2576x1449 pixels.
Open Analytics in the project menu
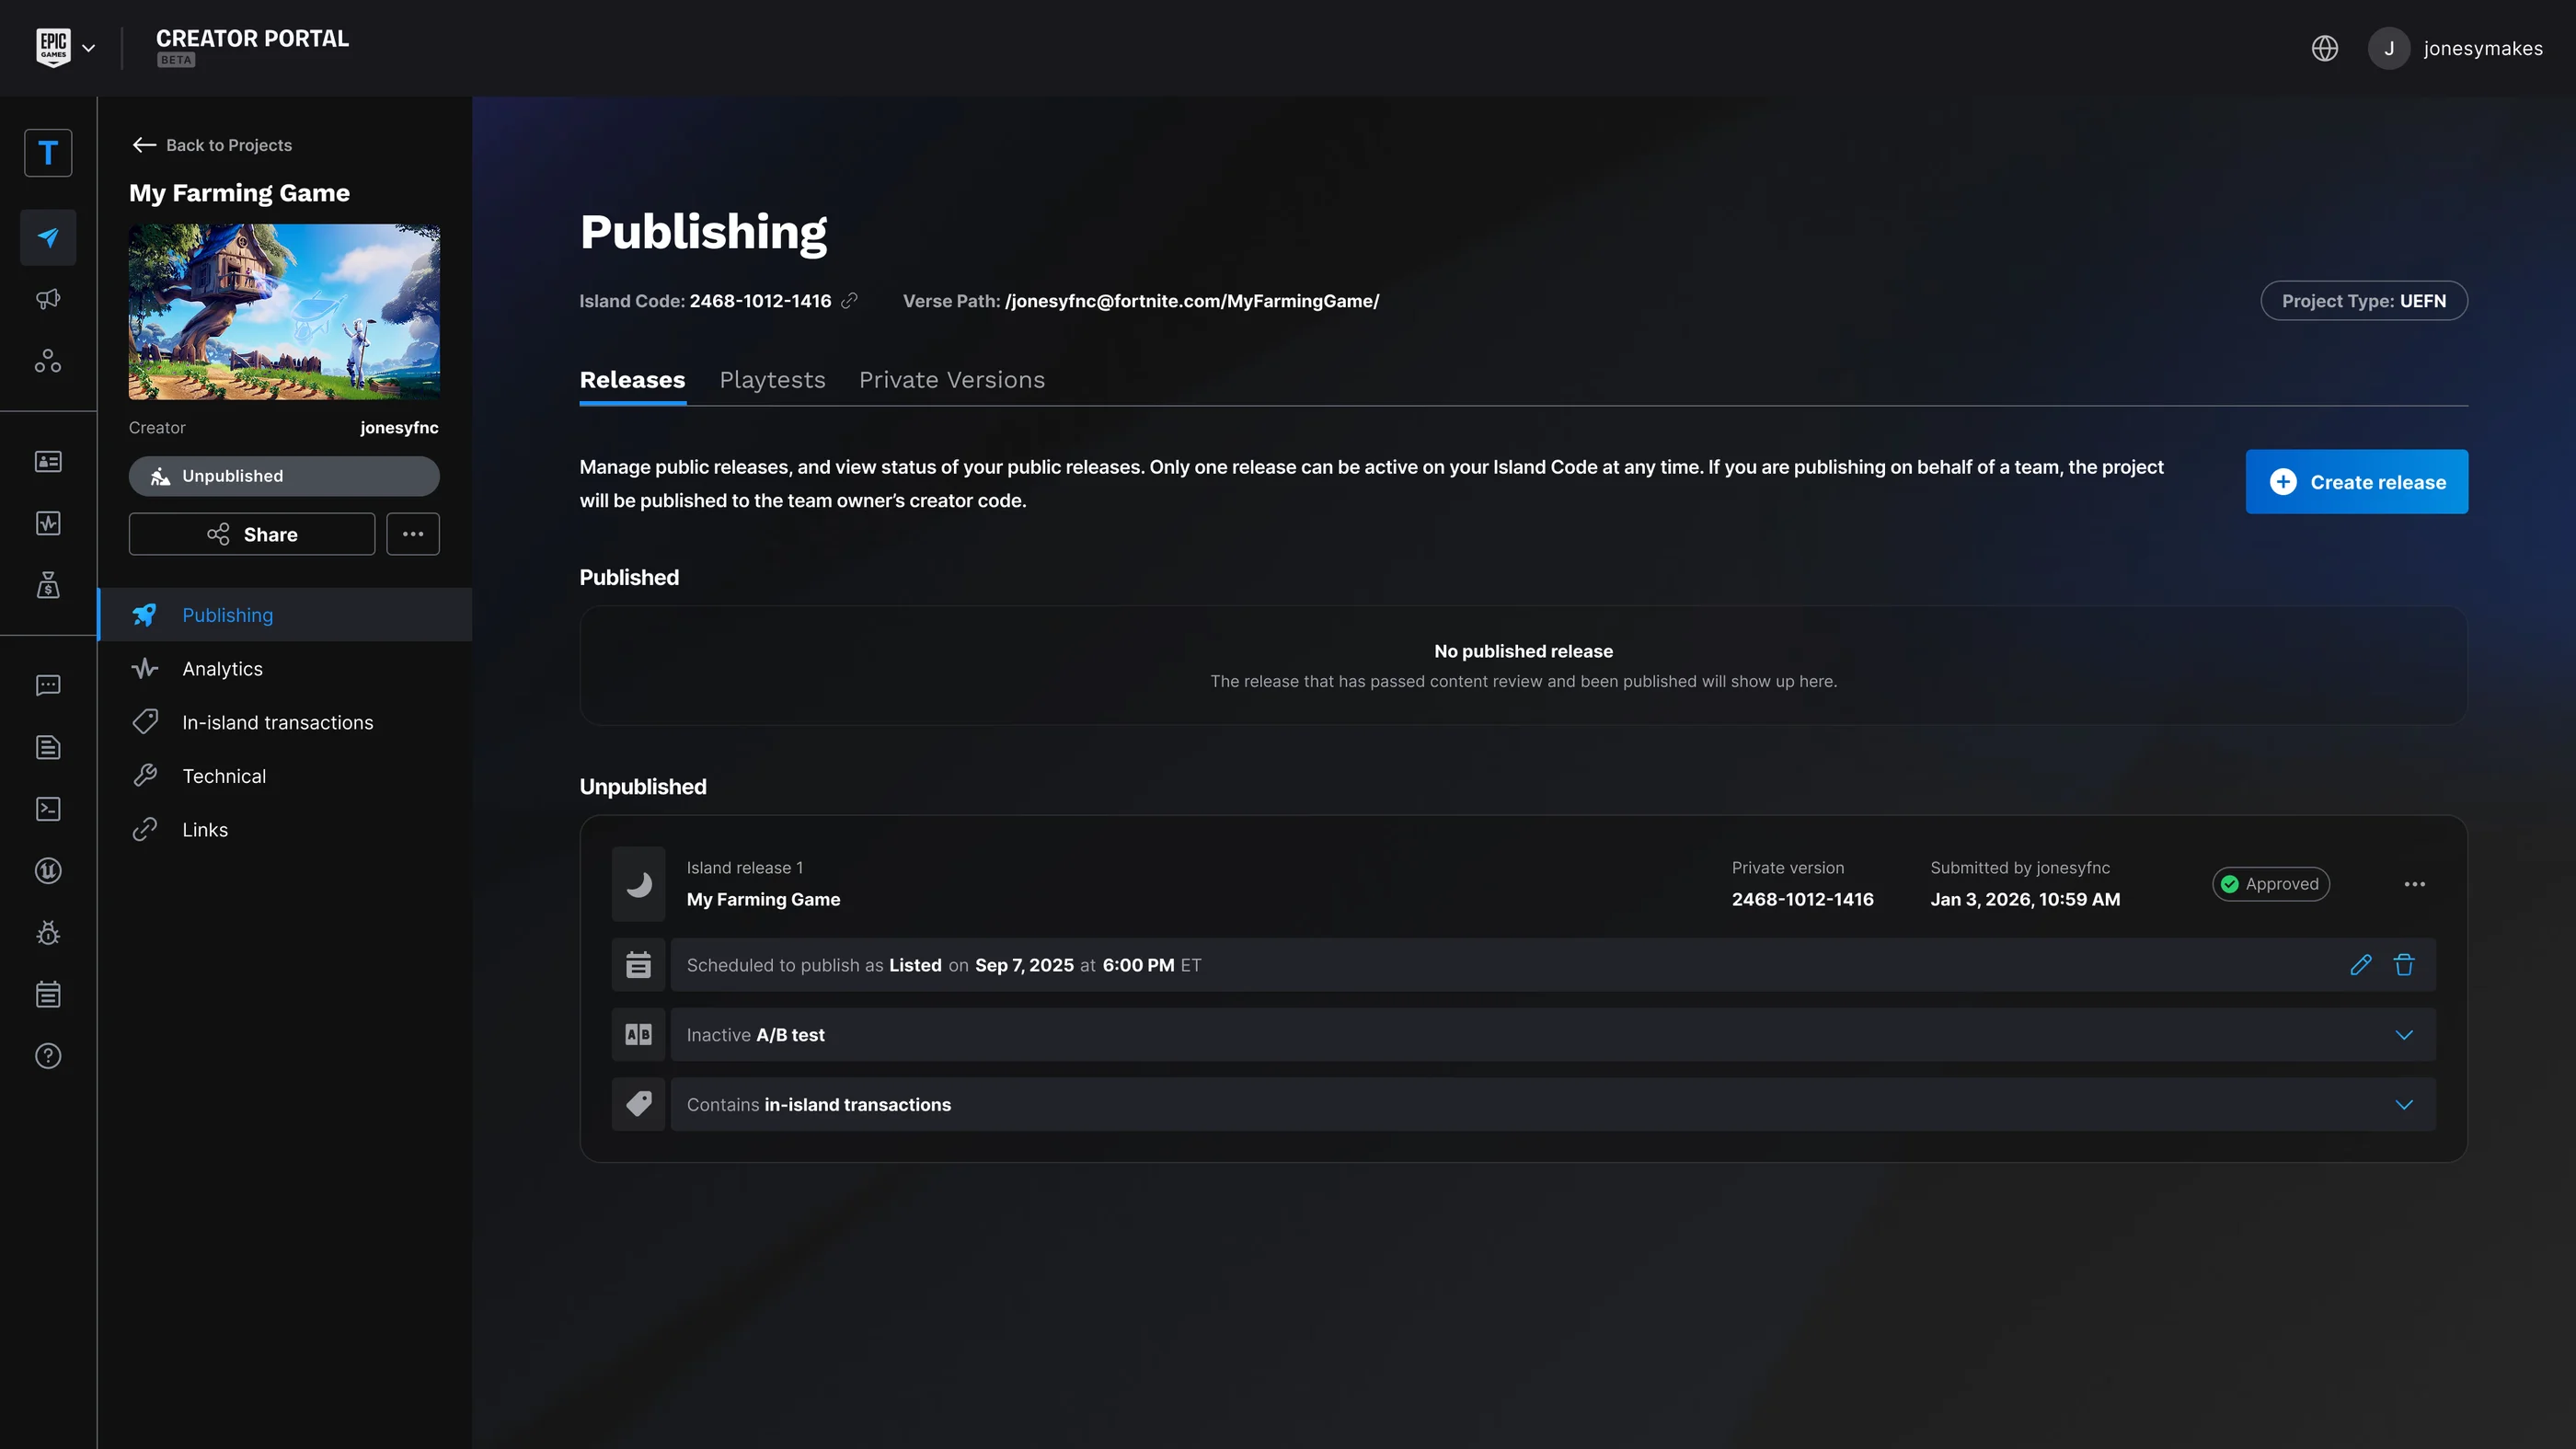285,668
